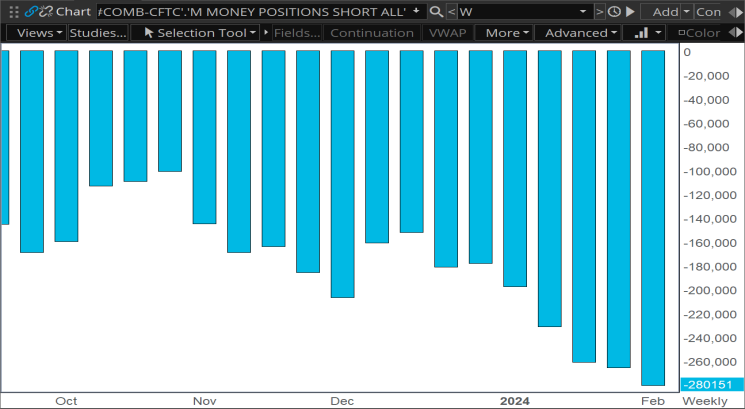The height and width of the screenshot is (409, 745).
Task: Click the -280151 current value label
Action: [x=712, y=384]
